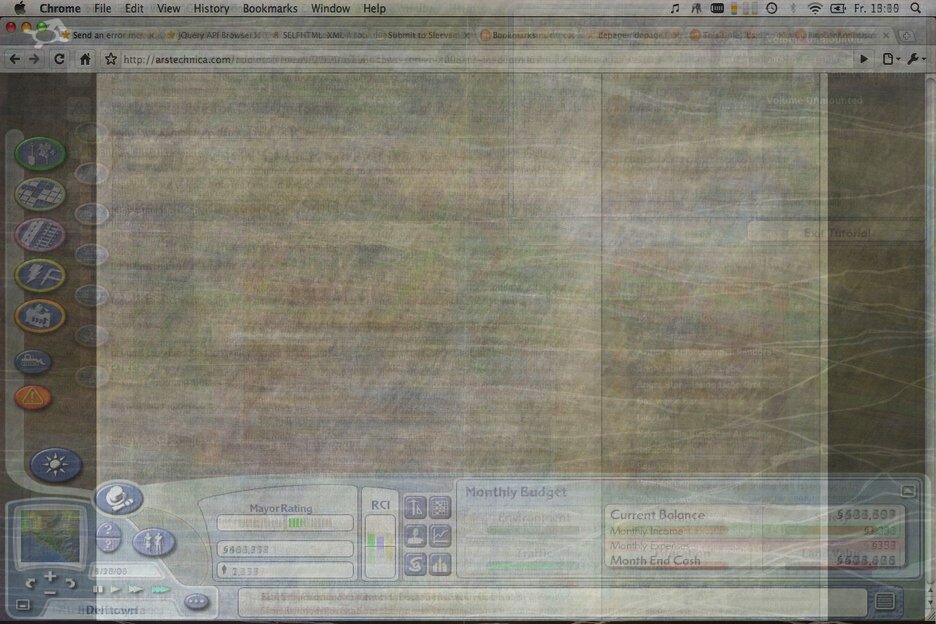Click the Monthly Income row

pyautogui.click(x=755, y=531)
